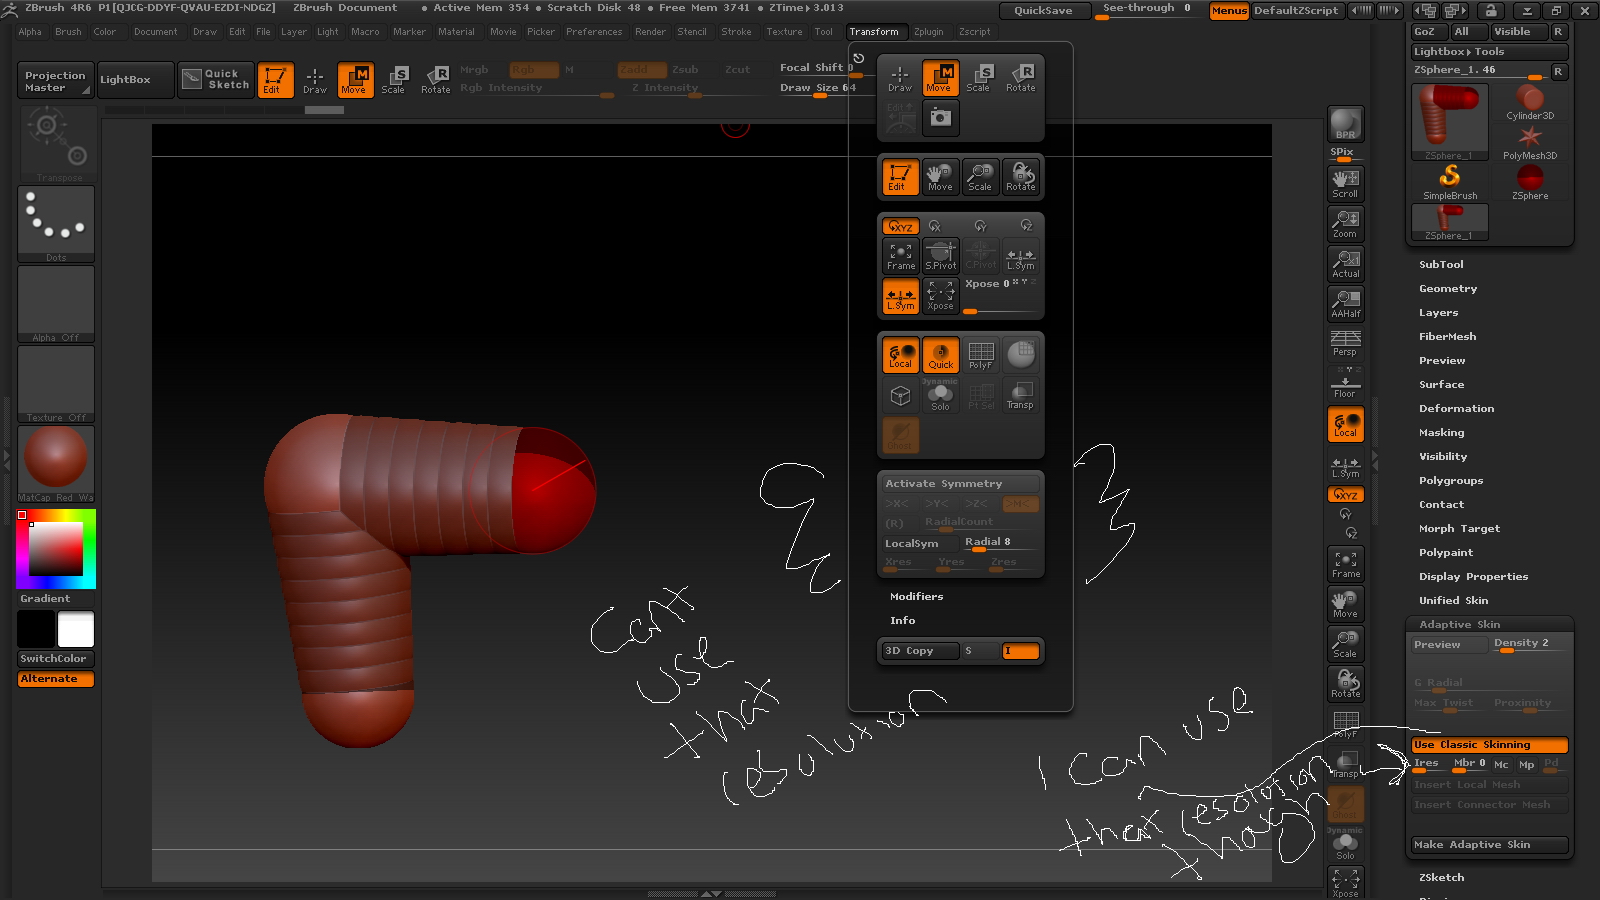The height and width of the screenshot is (900, 1600).
Task: Select the PolyMesh3D tool thumbnail
Action: tap(1530, 142)
